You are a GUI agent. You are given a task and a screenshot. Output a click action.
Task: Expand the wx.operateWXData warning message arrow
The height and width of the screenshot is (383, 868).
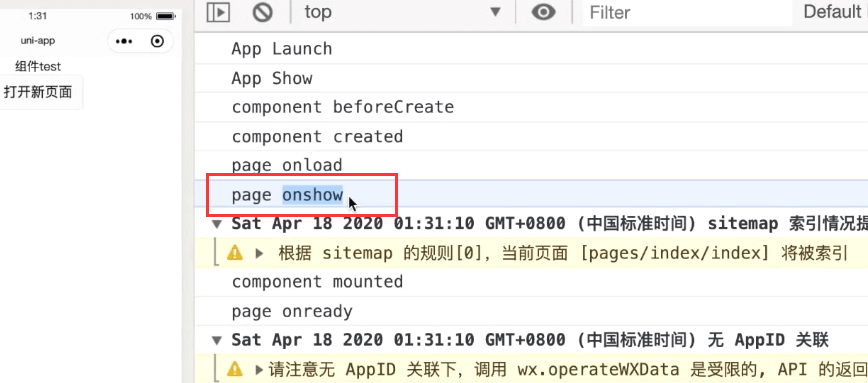click(259, 369)
